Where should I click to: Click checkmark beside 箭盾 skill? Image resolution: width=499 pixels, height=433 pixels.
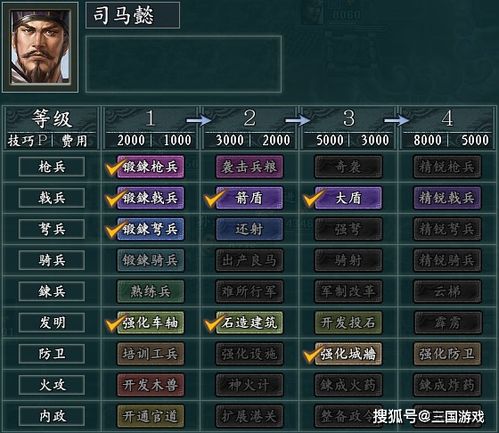point(213,199)
